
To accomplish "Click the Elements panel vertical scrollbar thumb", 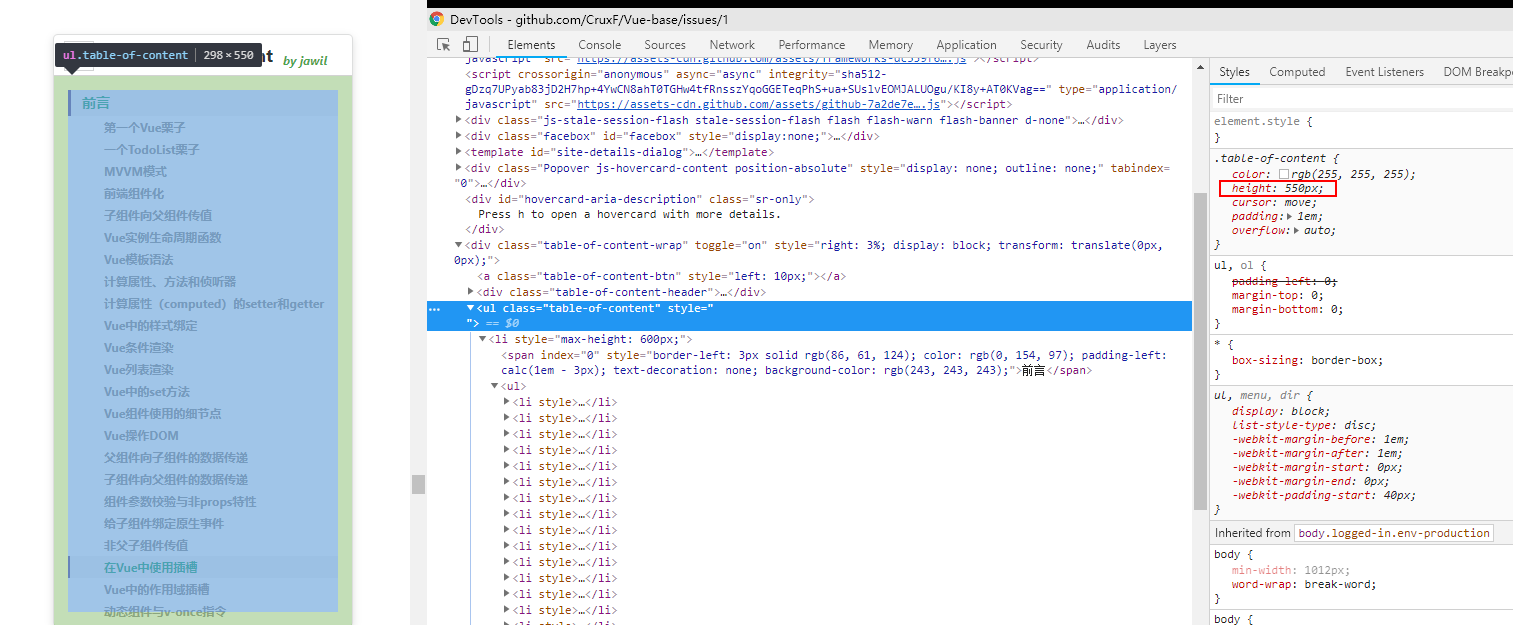I will pos(1200,350).
